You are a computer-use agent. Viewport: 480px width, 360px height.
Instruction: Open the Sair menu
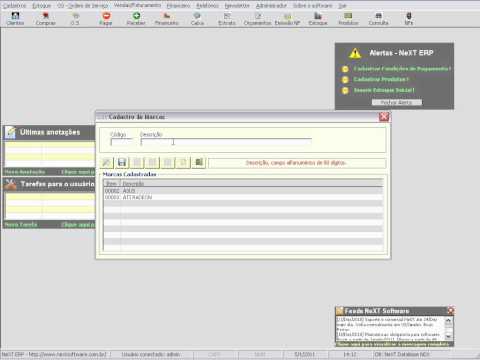[x=342, y=6]
